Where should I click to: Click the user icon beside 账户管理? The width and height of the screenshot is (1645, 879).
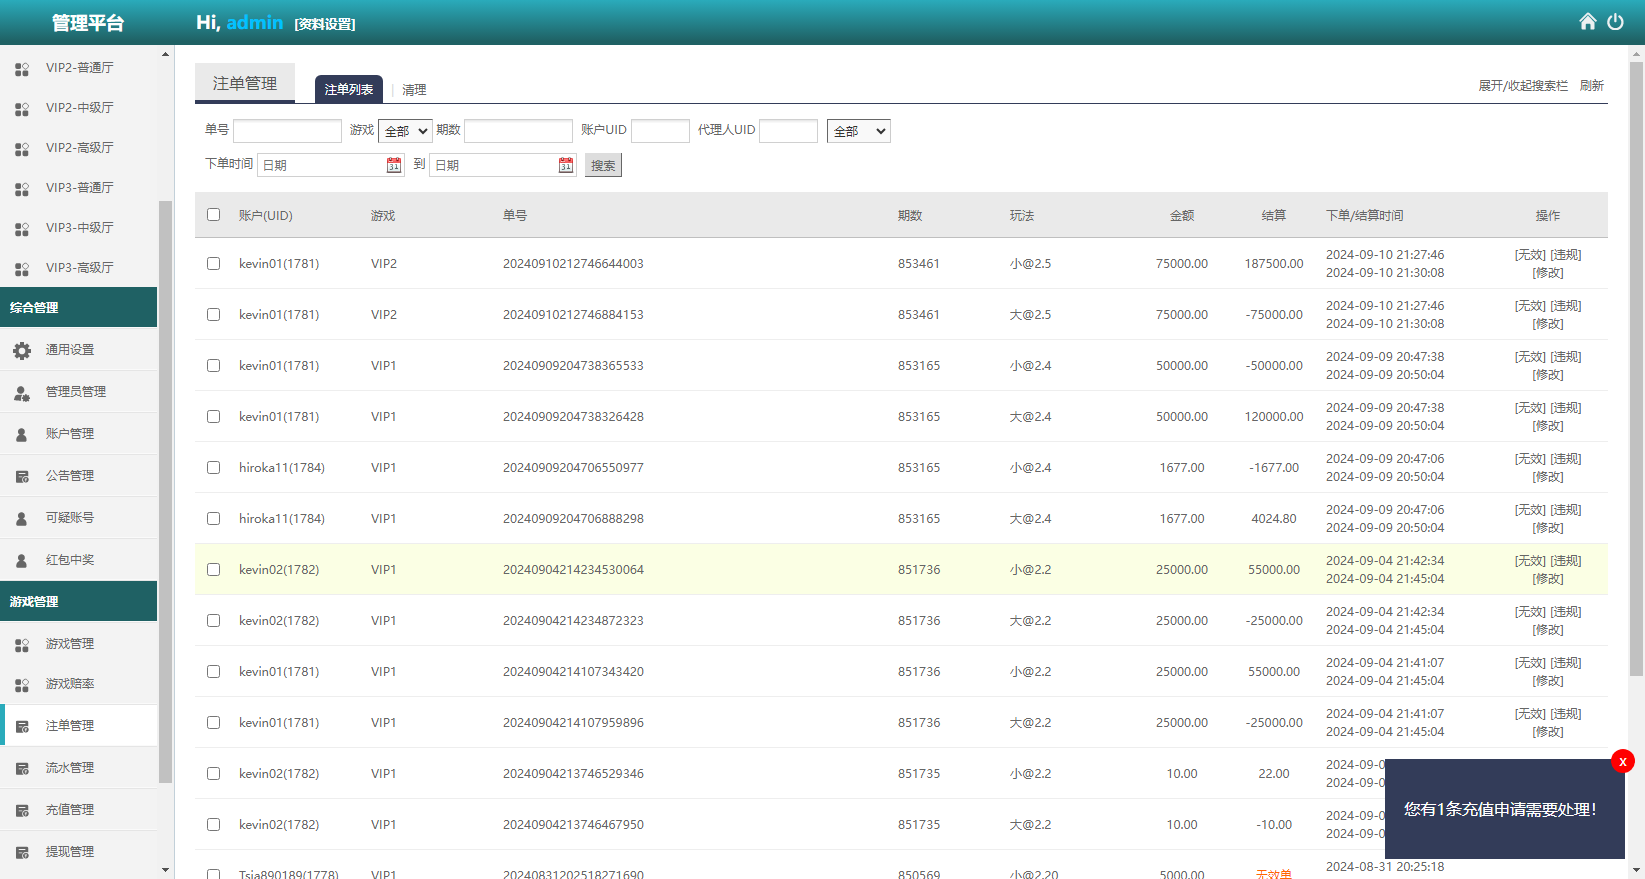click(x=22, y=434)
